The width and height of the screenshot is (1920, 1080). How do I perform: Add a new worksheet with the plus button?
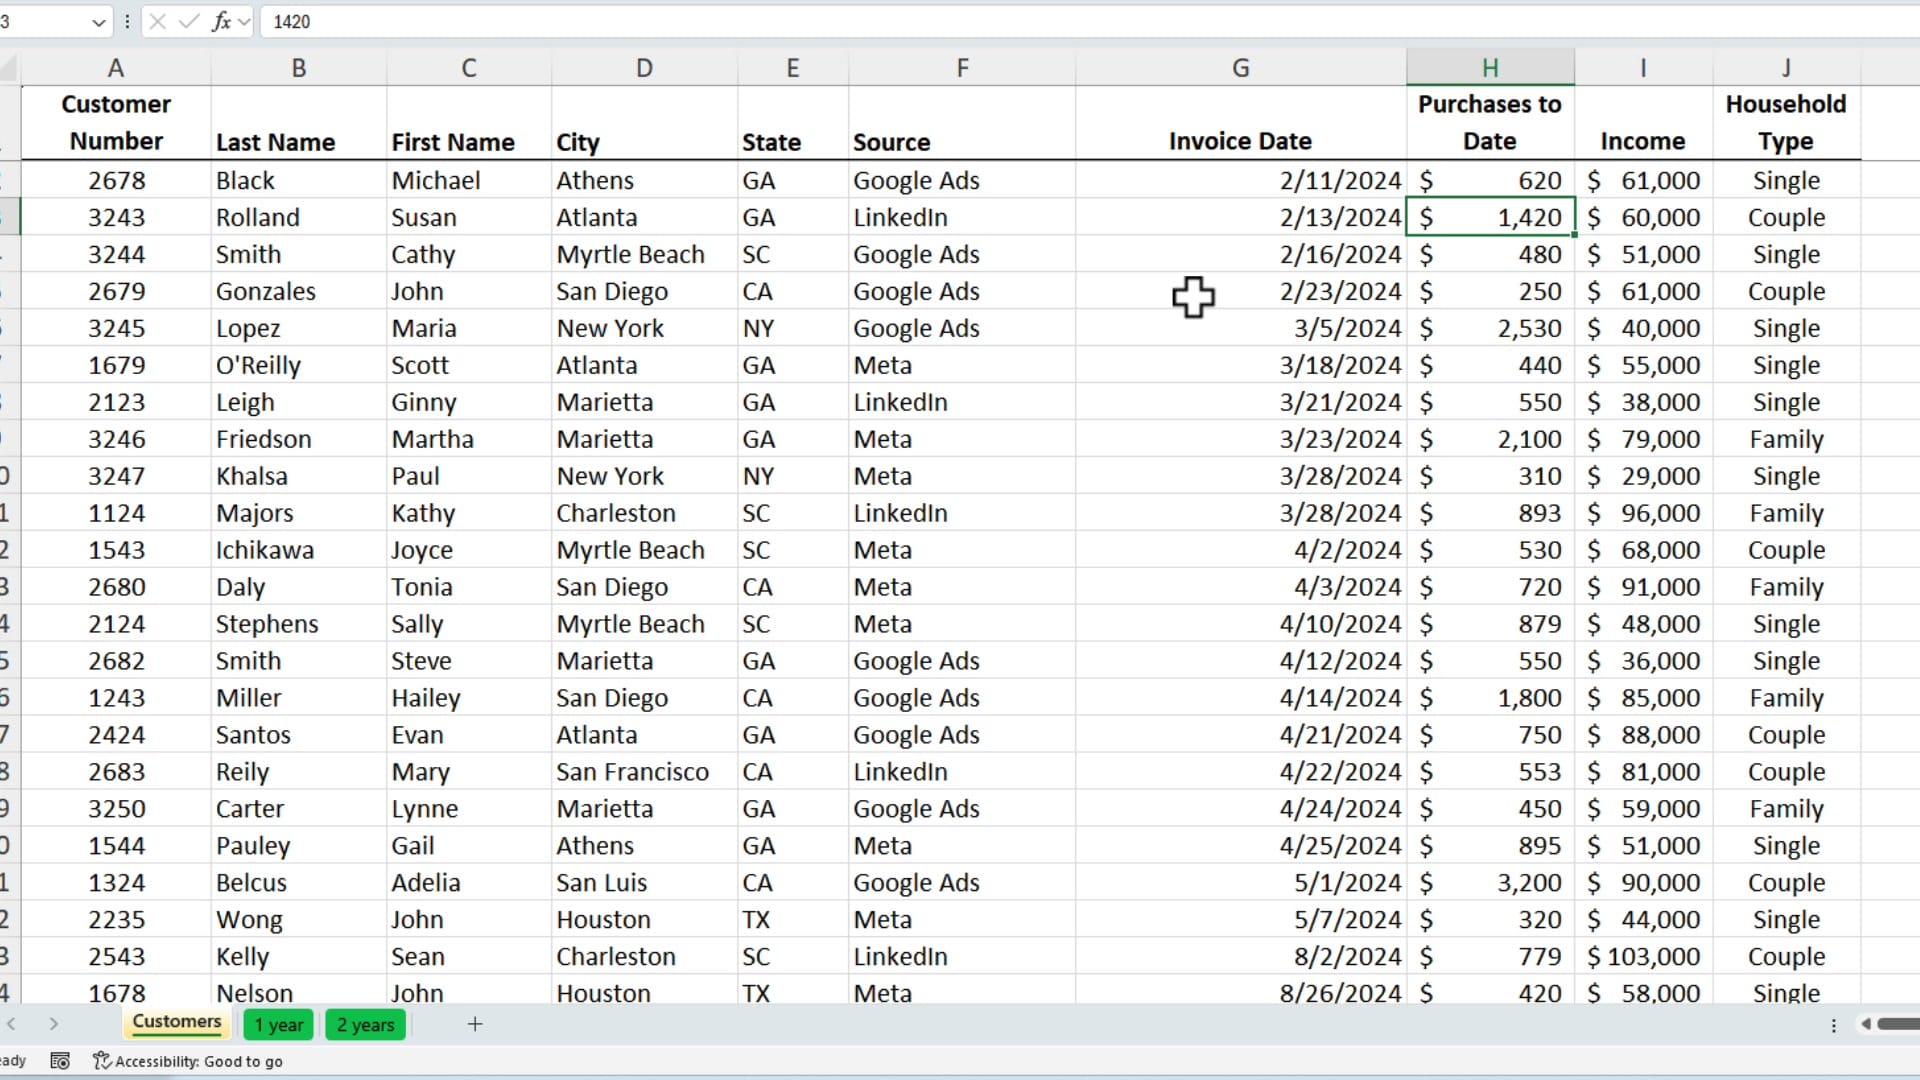tap(475, 1024)
